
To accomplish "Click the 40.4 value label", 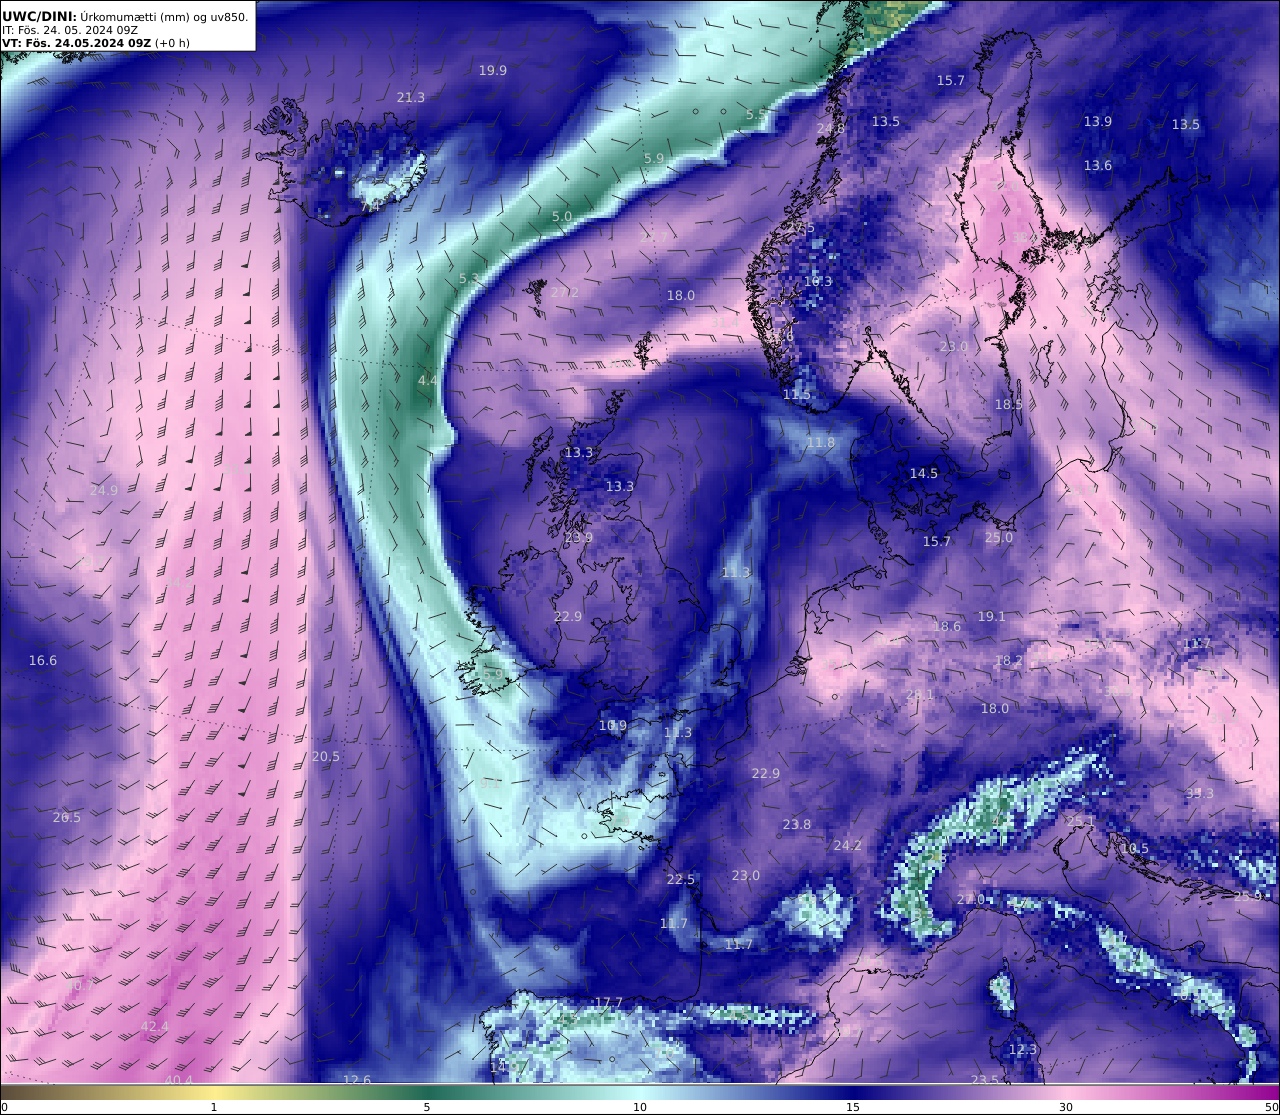I will click(x=179, y=1080).
